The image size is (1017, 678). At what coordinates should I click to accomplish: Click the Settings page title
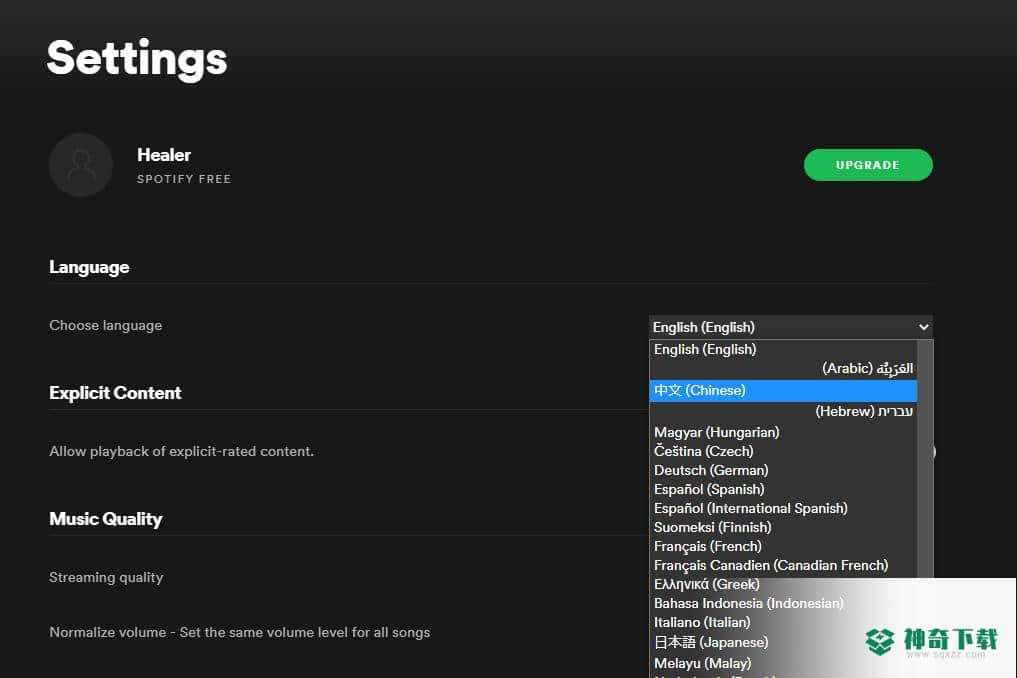tap(137, 59)
